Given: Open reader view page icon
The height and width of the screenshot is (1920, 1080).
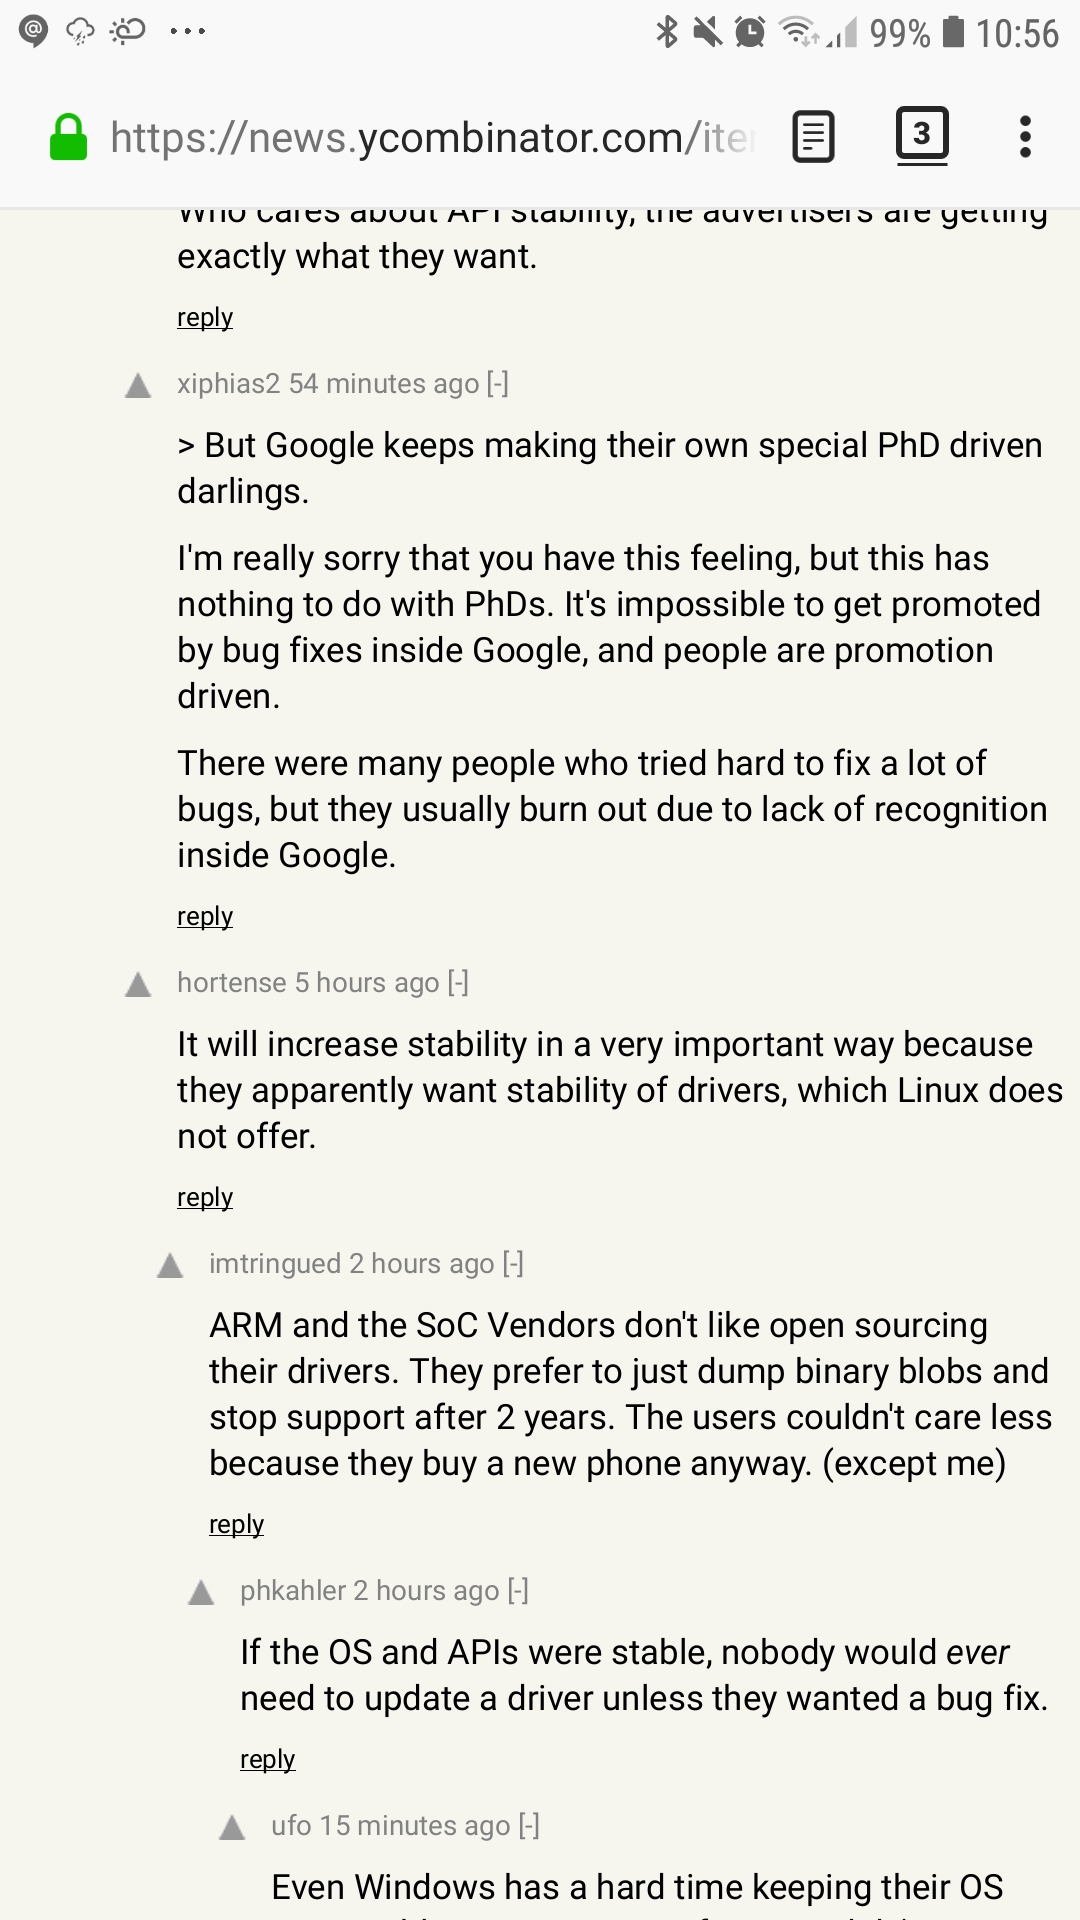Looking at the screenshot, I should [x=813, y=137].
